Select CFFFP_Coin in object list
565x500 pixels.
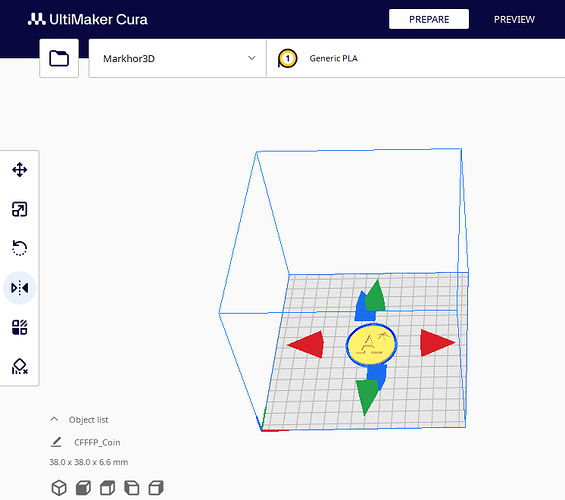coord(97,442)
